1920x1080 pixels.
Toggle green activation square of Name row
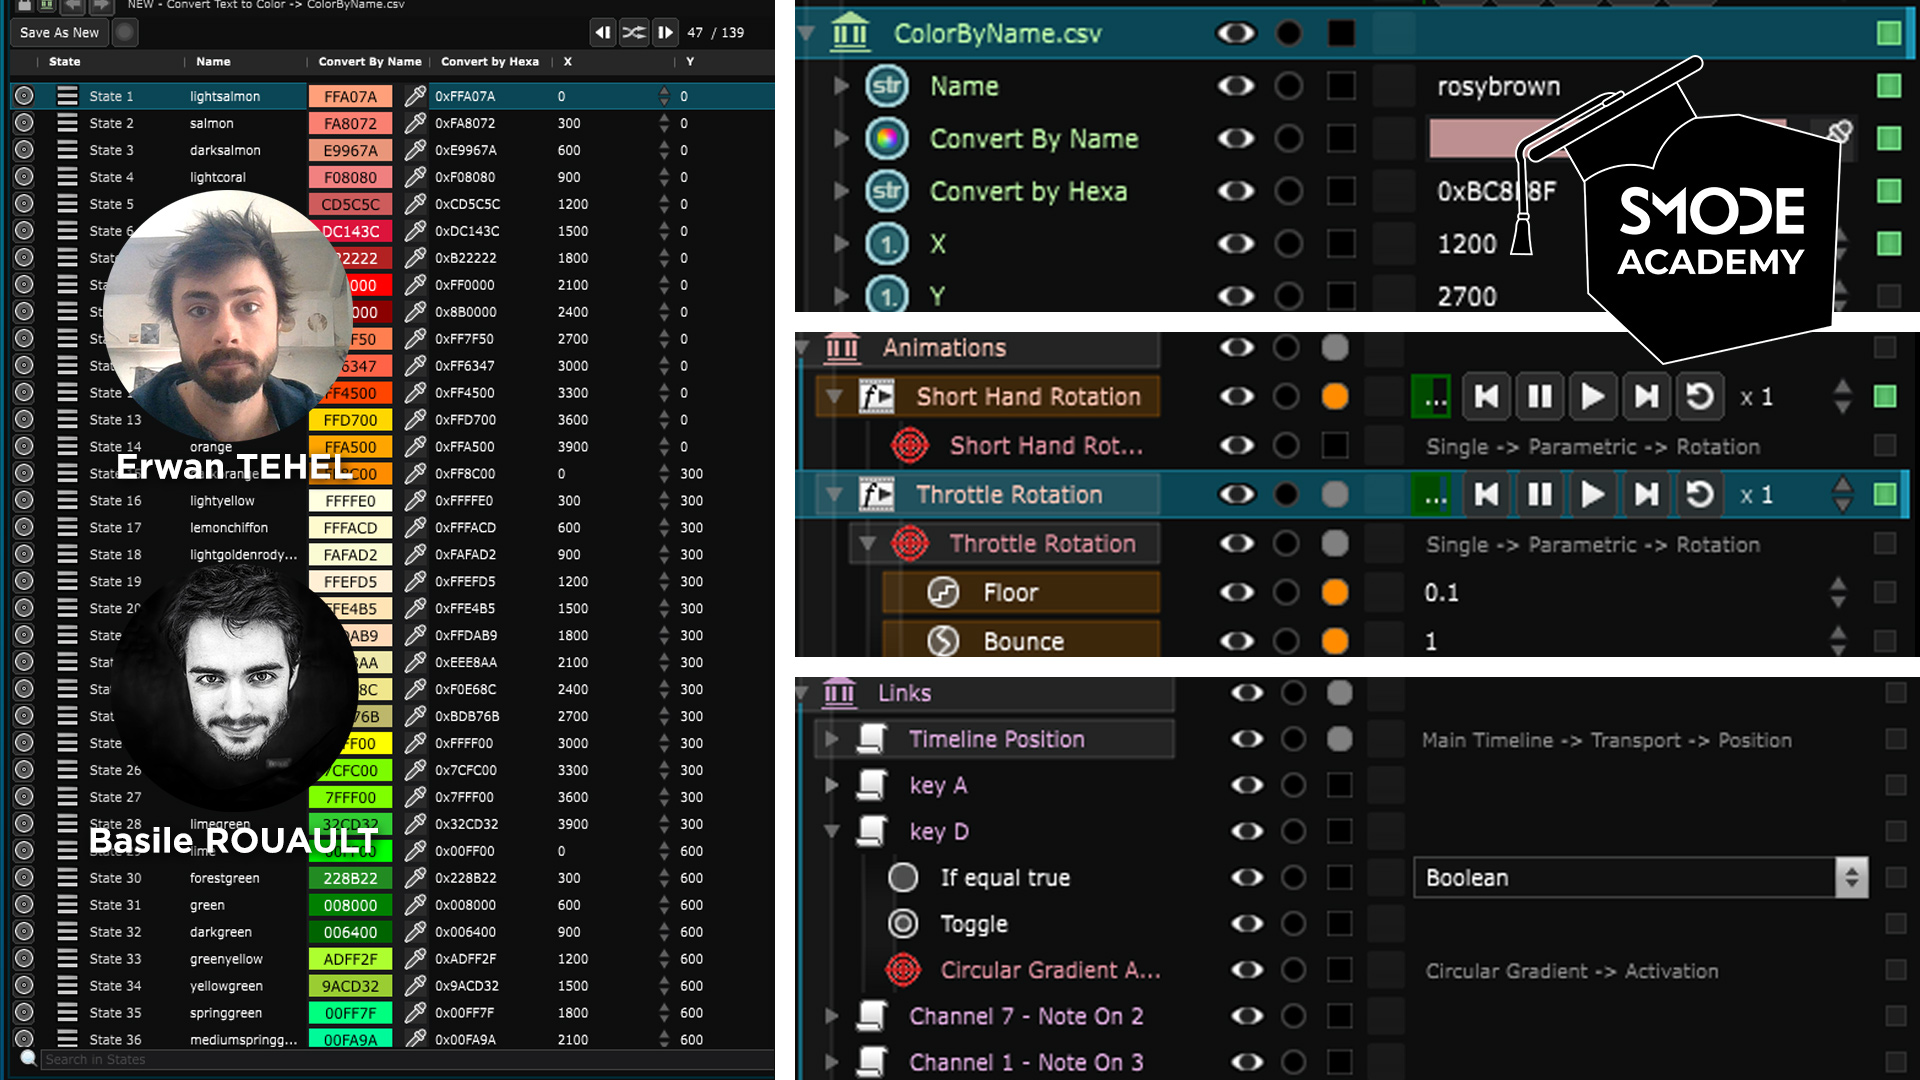(x=1888, y=86)
